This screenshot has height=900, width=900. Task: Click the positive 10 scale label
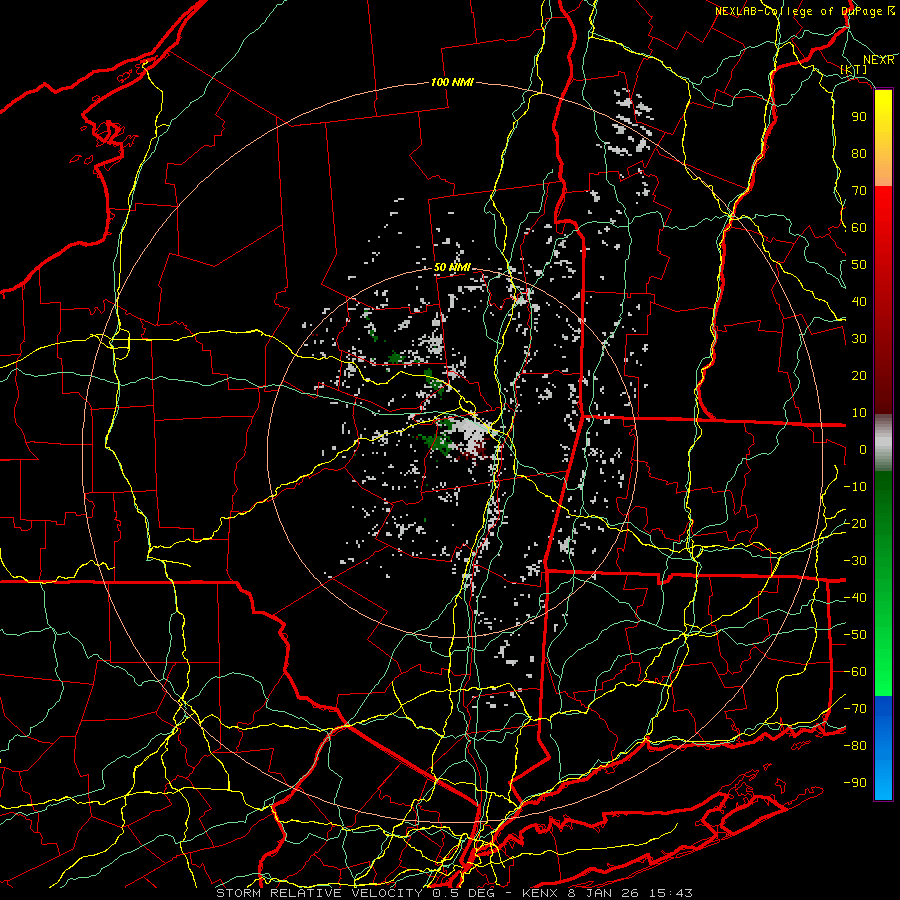(x=859, y=413)
